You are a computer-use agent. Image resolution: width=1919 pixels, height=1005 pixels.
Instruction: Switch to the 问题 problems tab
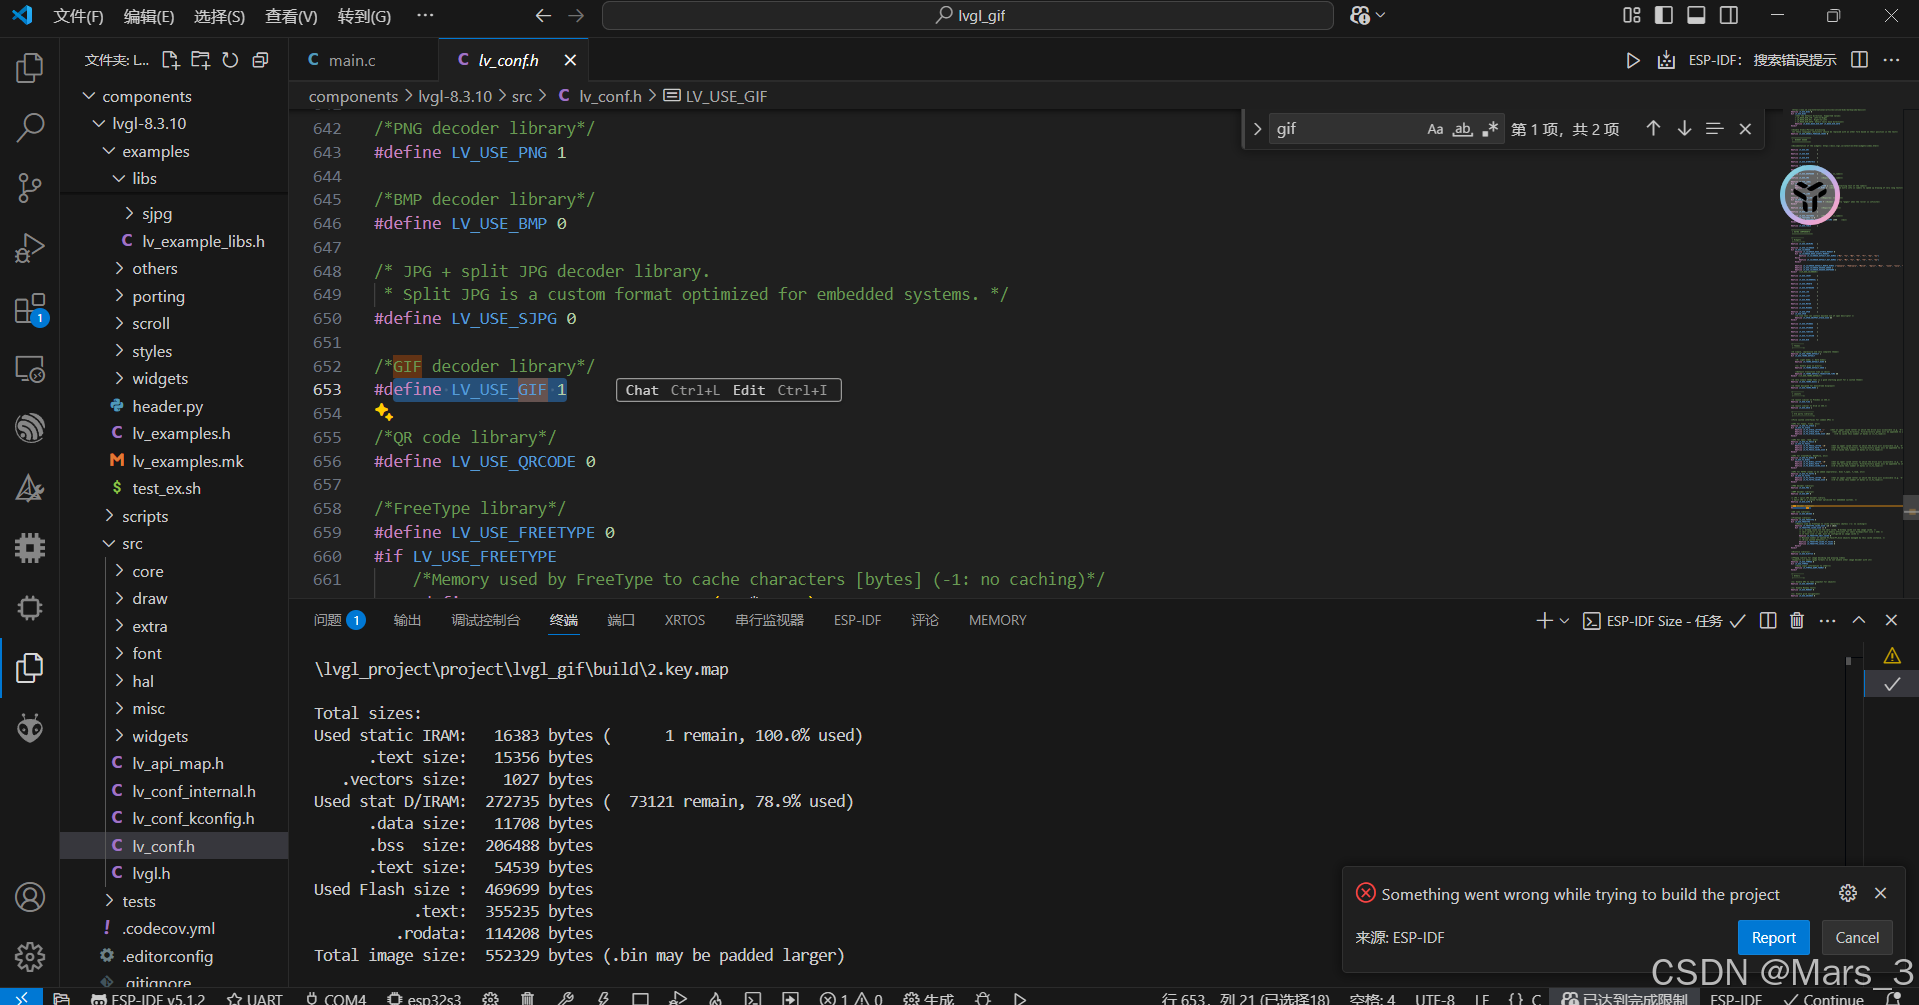tap(338, 620)
